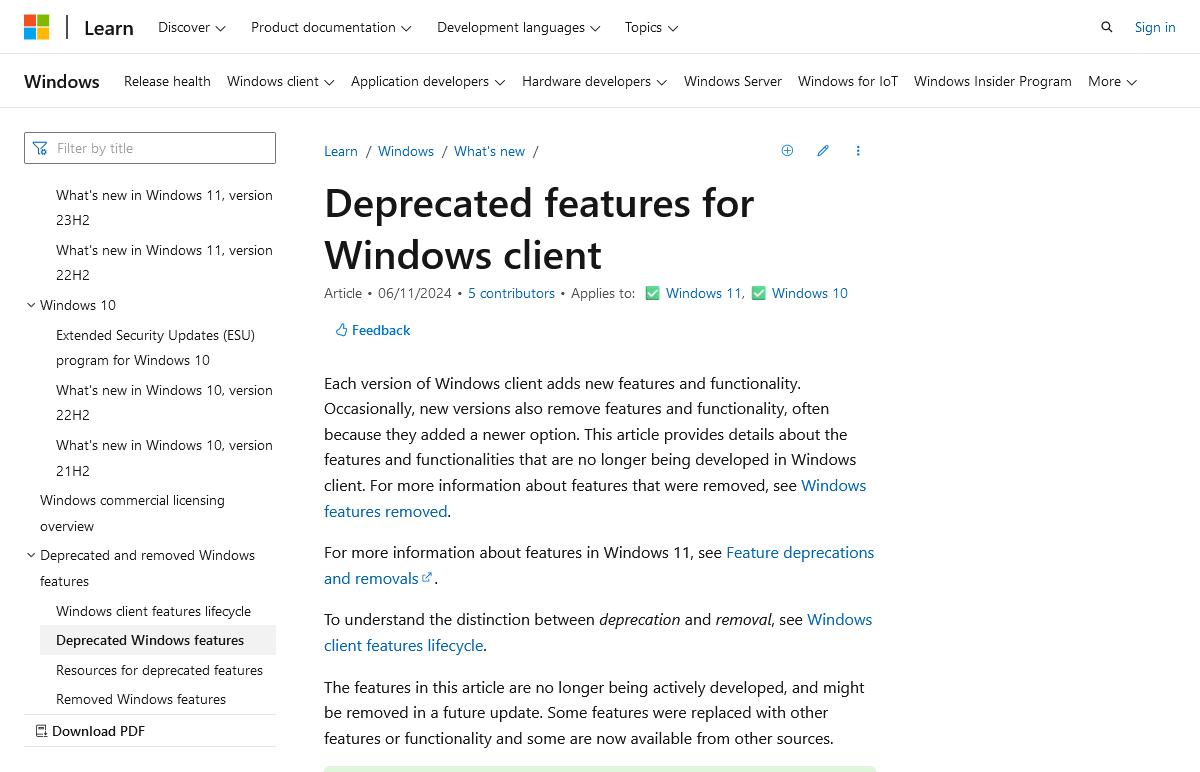Open the Hardware developers dropdown

click(x=595, y=81)
